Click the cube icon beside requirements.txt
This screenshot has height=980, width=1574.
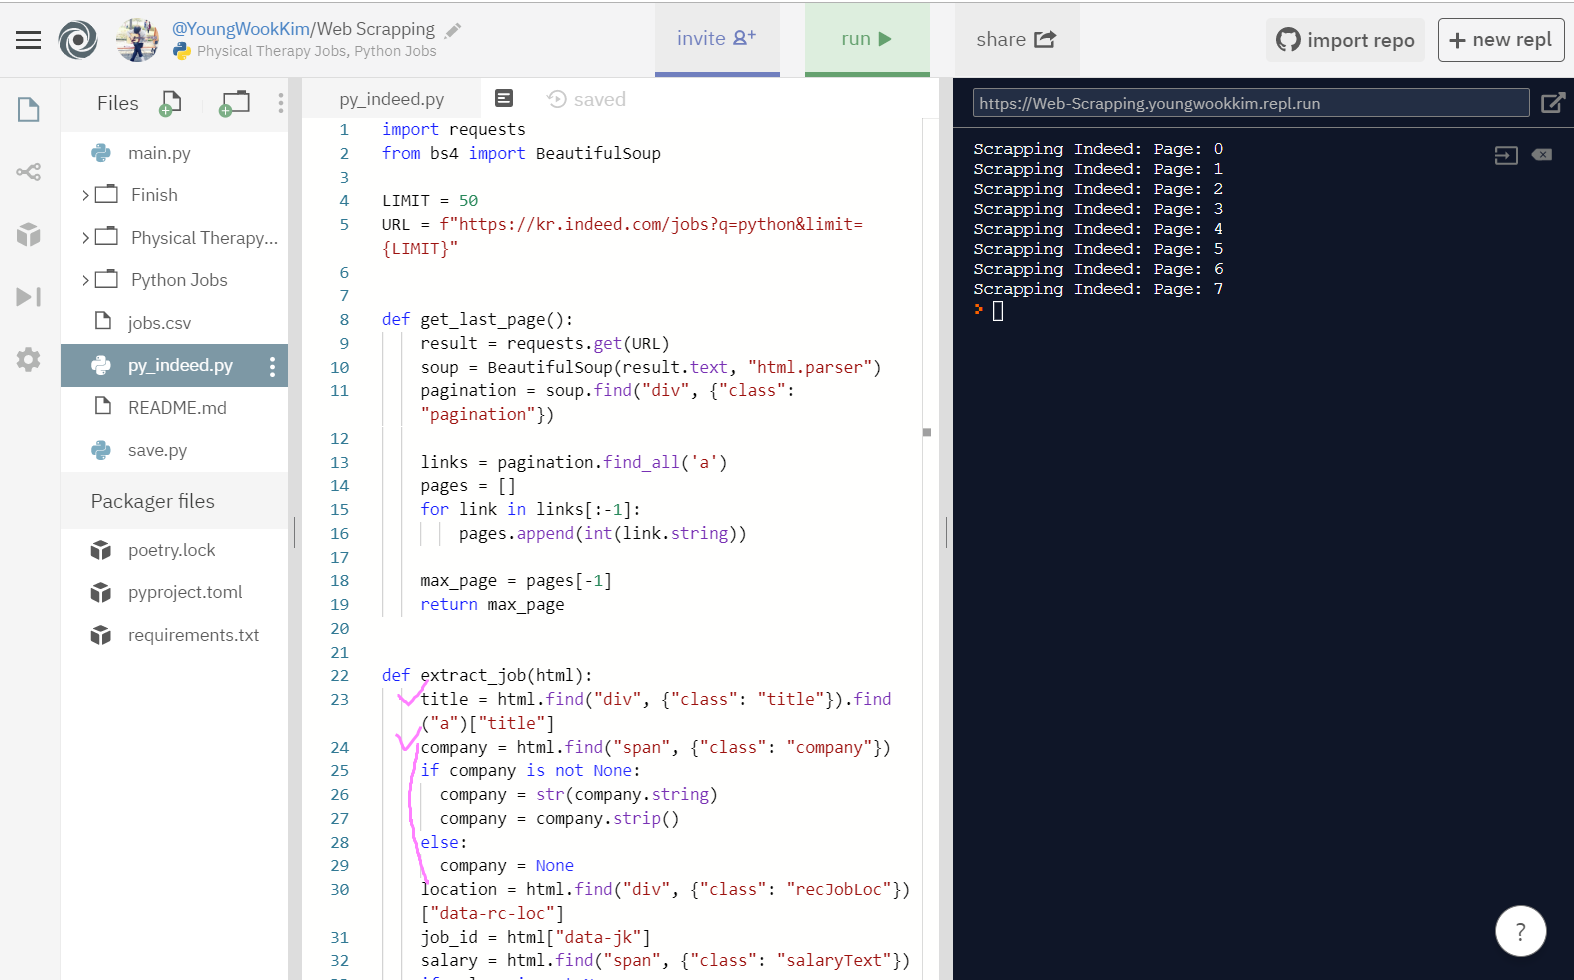tap(101, 635)
